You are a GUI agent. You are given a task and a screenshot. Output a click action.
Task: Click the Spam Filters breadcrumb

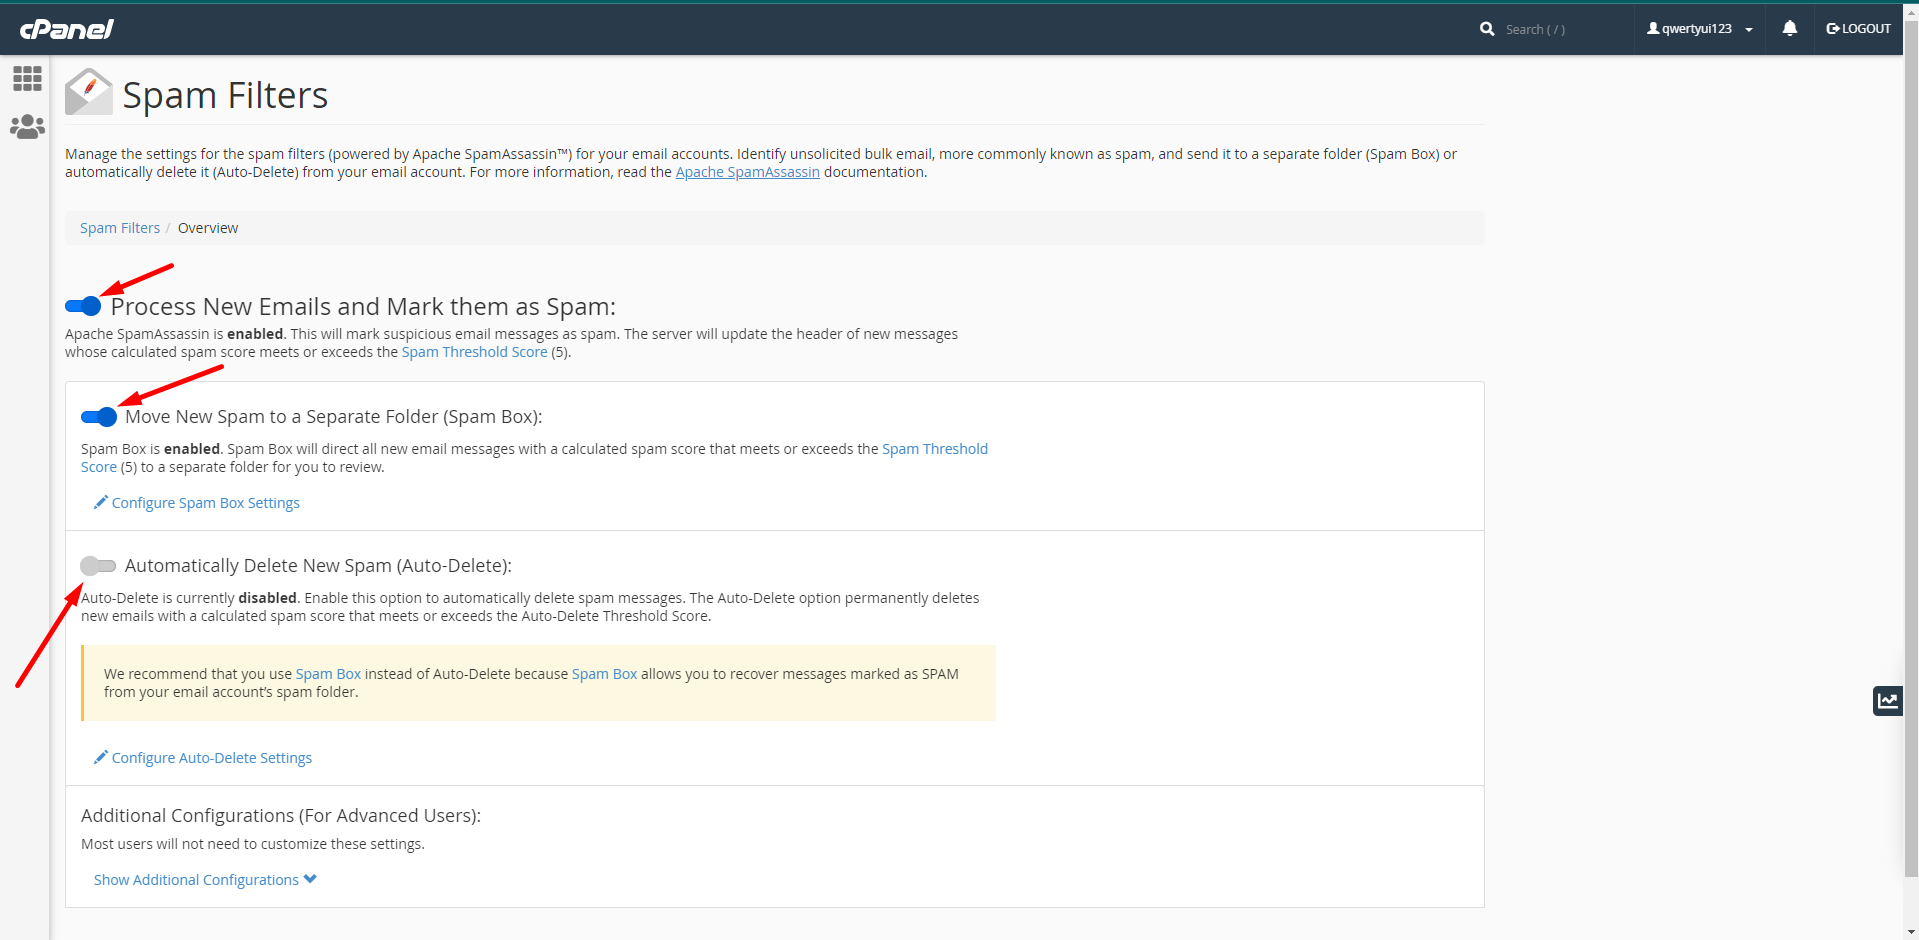click(120, 228)
